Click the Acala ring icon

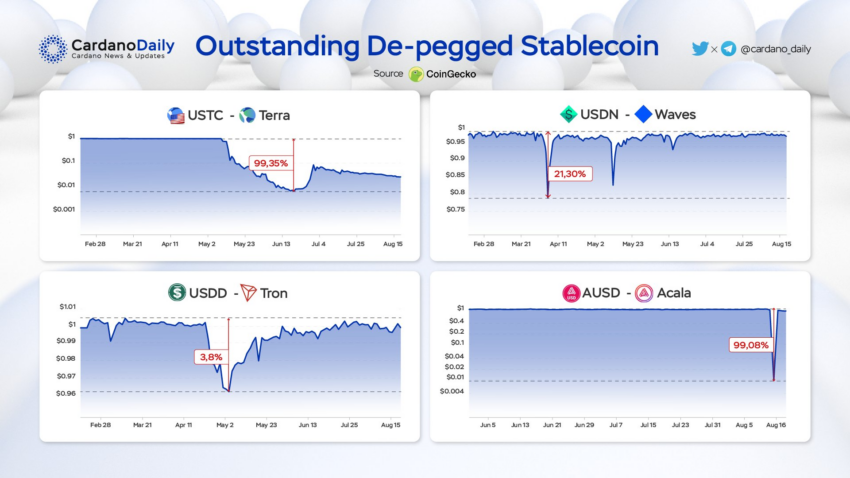643,293
